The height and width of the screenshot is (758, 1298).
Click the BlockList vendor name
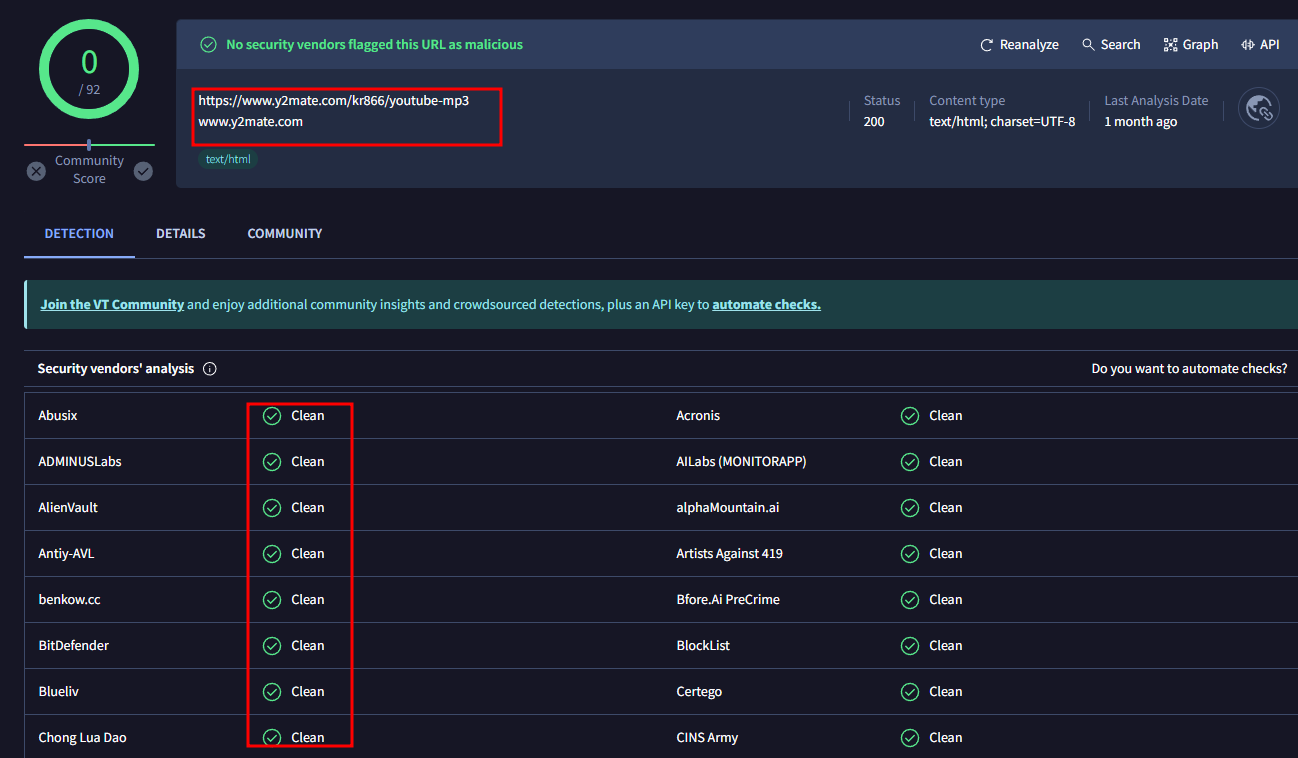tap(703, 645)
